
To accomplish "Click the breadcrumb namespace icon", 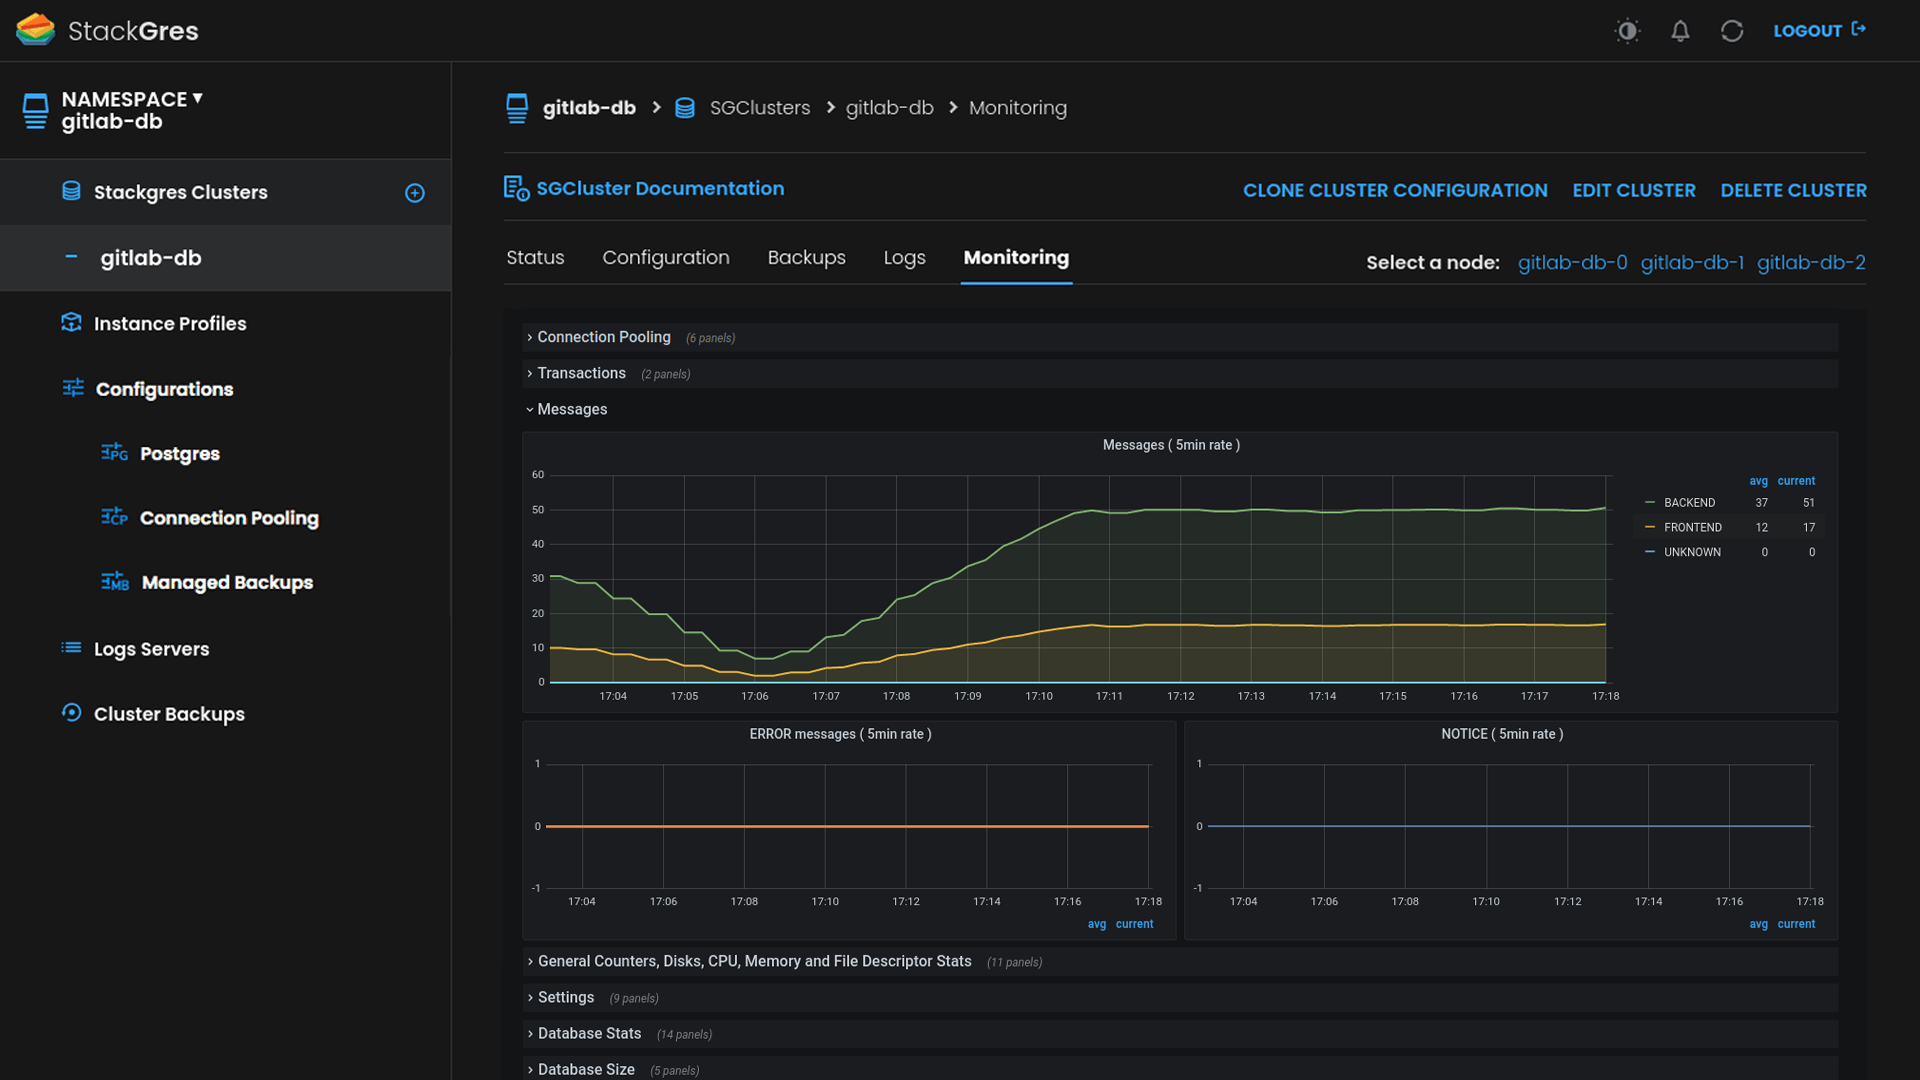I will click(x=517, y=108).
